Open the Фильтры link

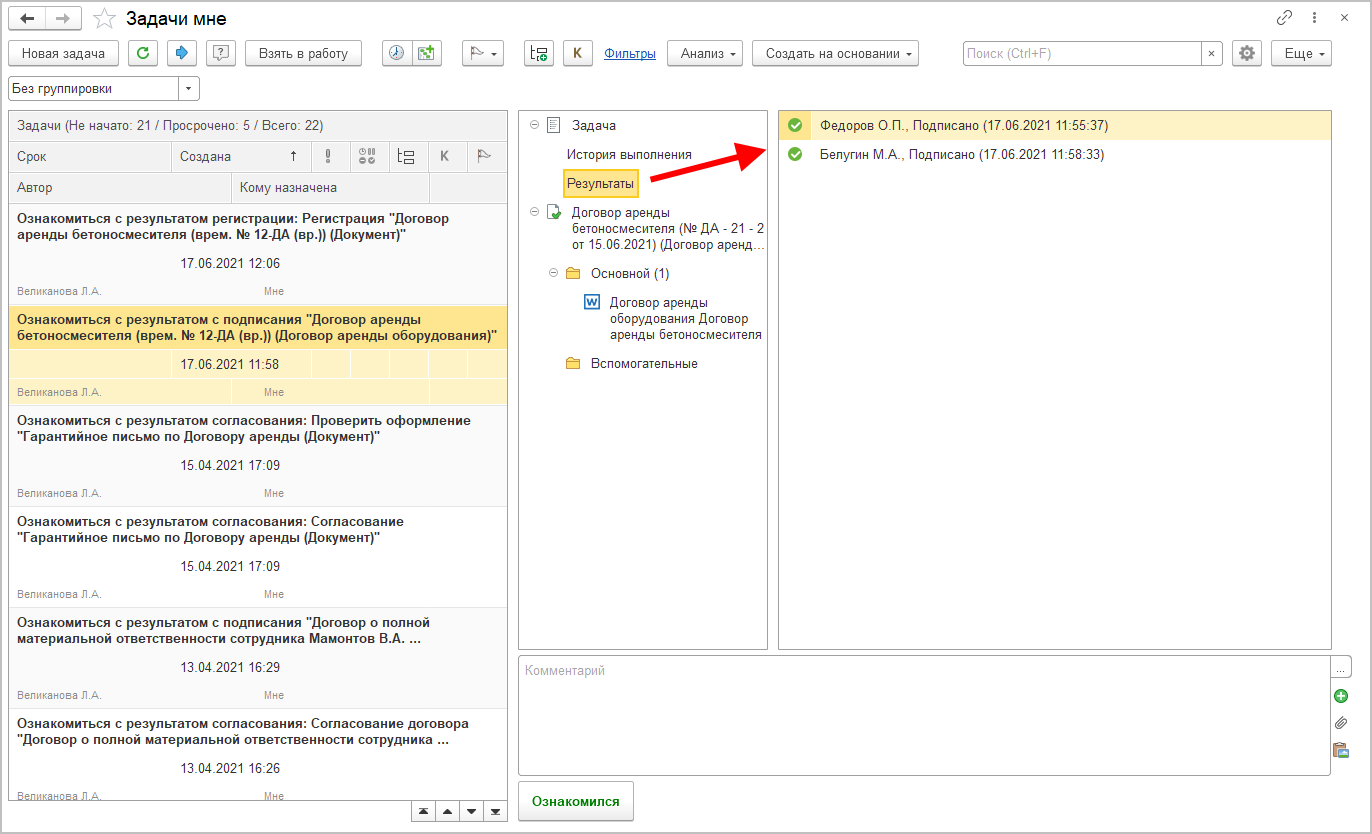[630, 54]
